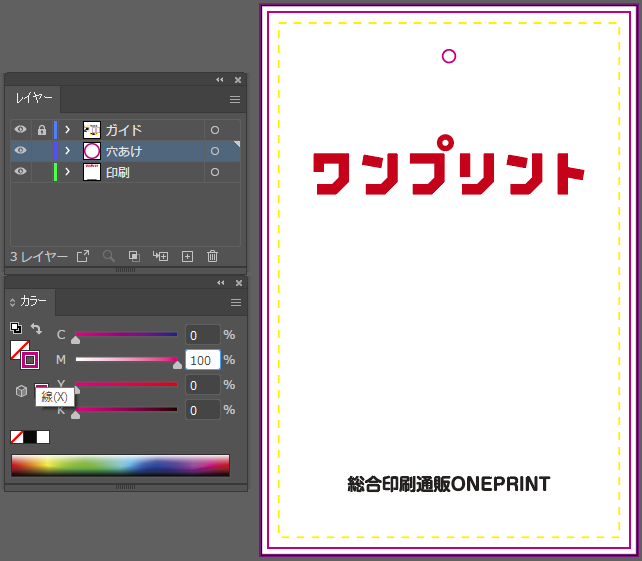
Task: Click the collect for export icon
Action: point(83,257)
